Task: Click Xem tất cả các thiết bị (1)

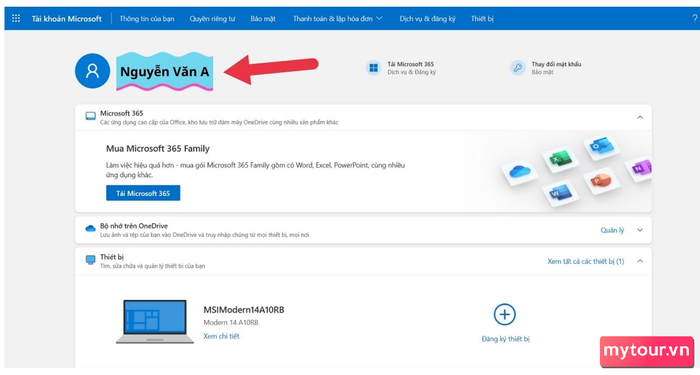Action: tap(586, 261)
